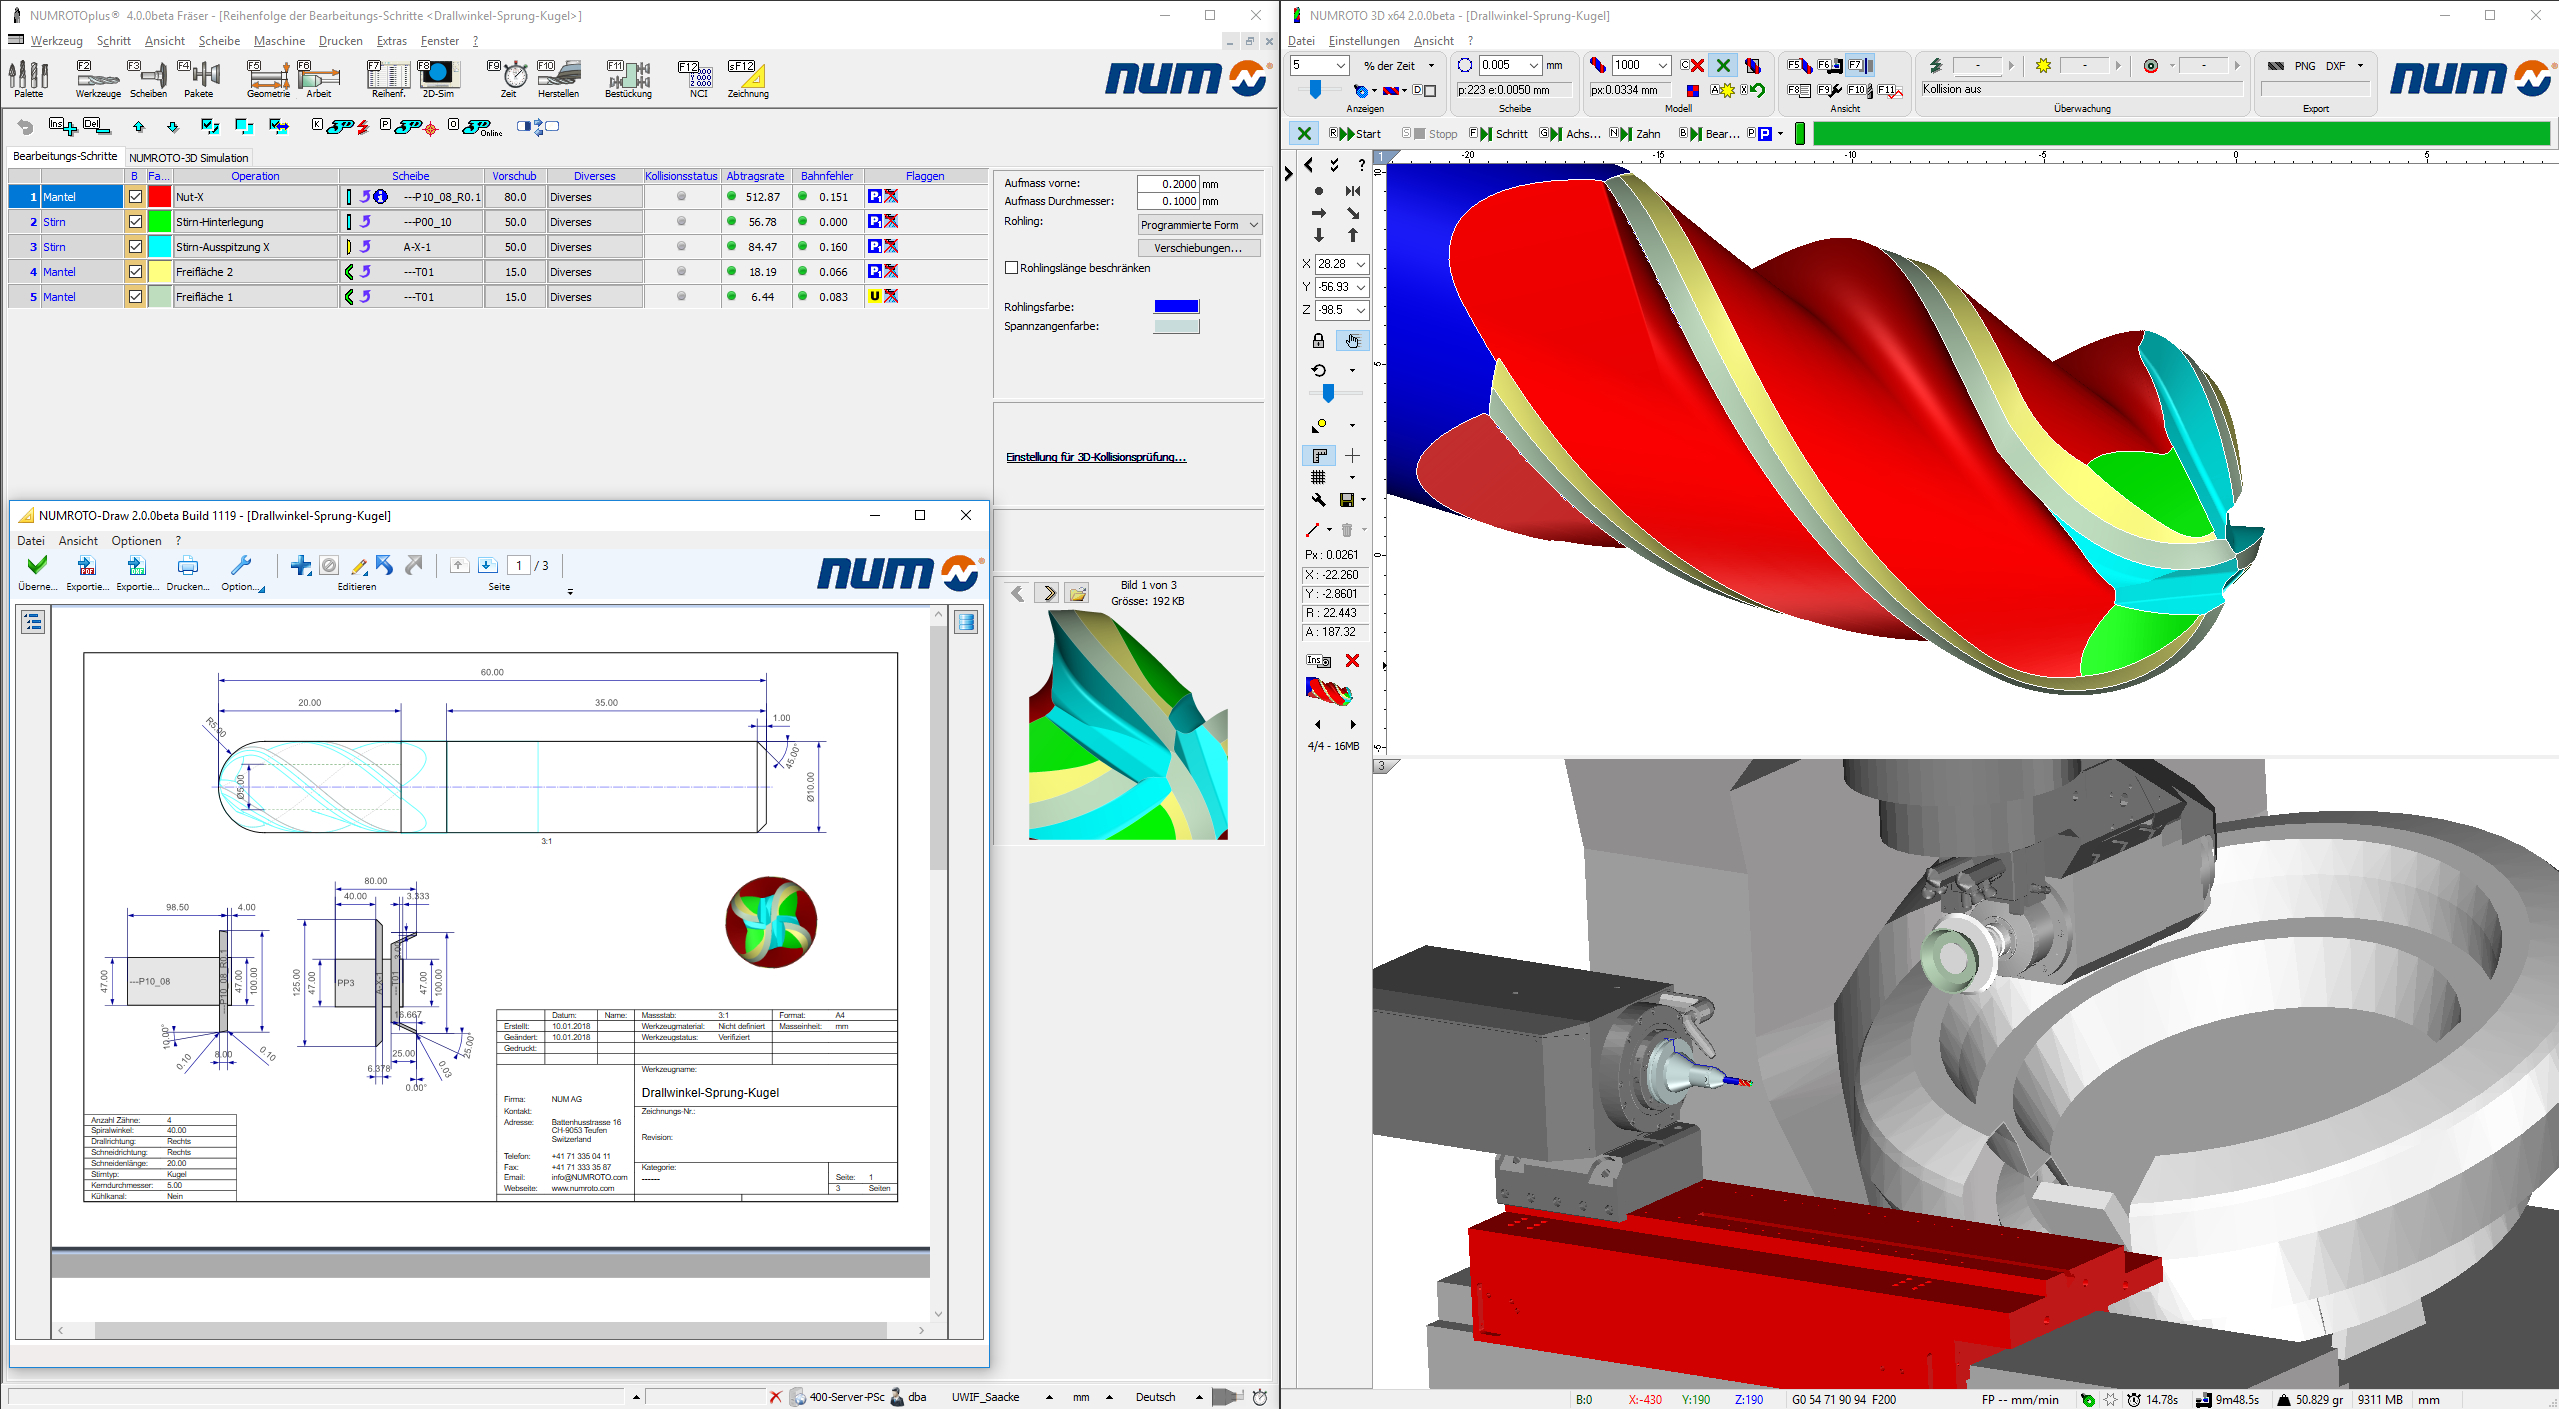Click pencil edit icon in Editieren group
Image resolution: width=2559 pixels, height=1409 pixels.
pos(358,566)
